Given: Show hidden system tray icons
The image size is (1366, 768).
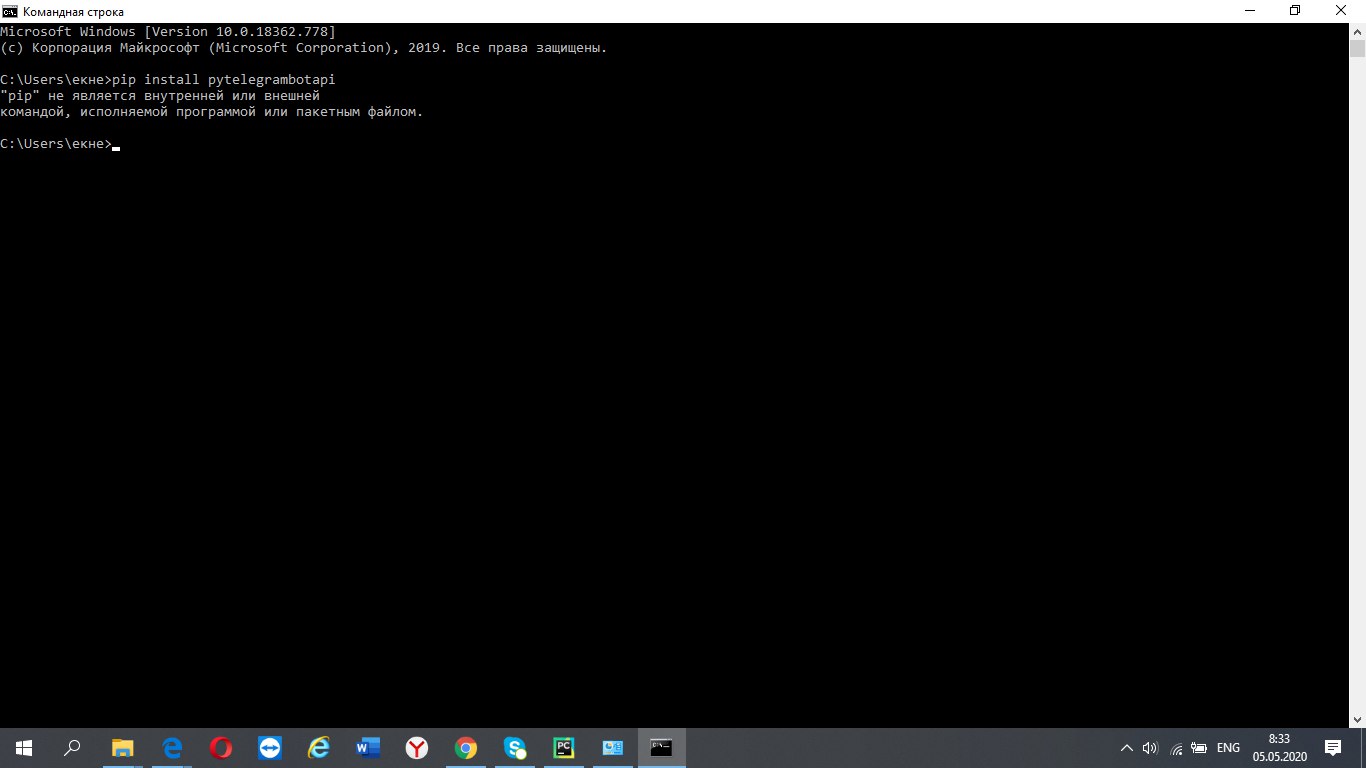Looking at the screenshot, I should point(1126,748).
